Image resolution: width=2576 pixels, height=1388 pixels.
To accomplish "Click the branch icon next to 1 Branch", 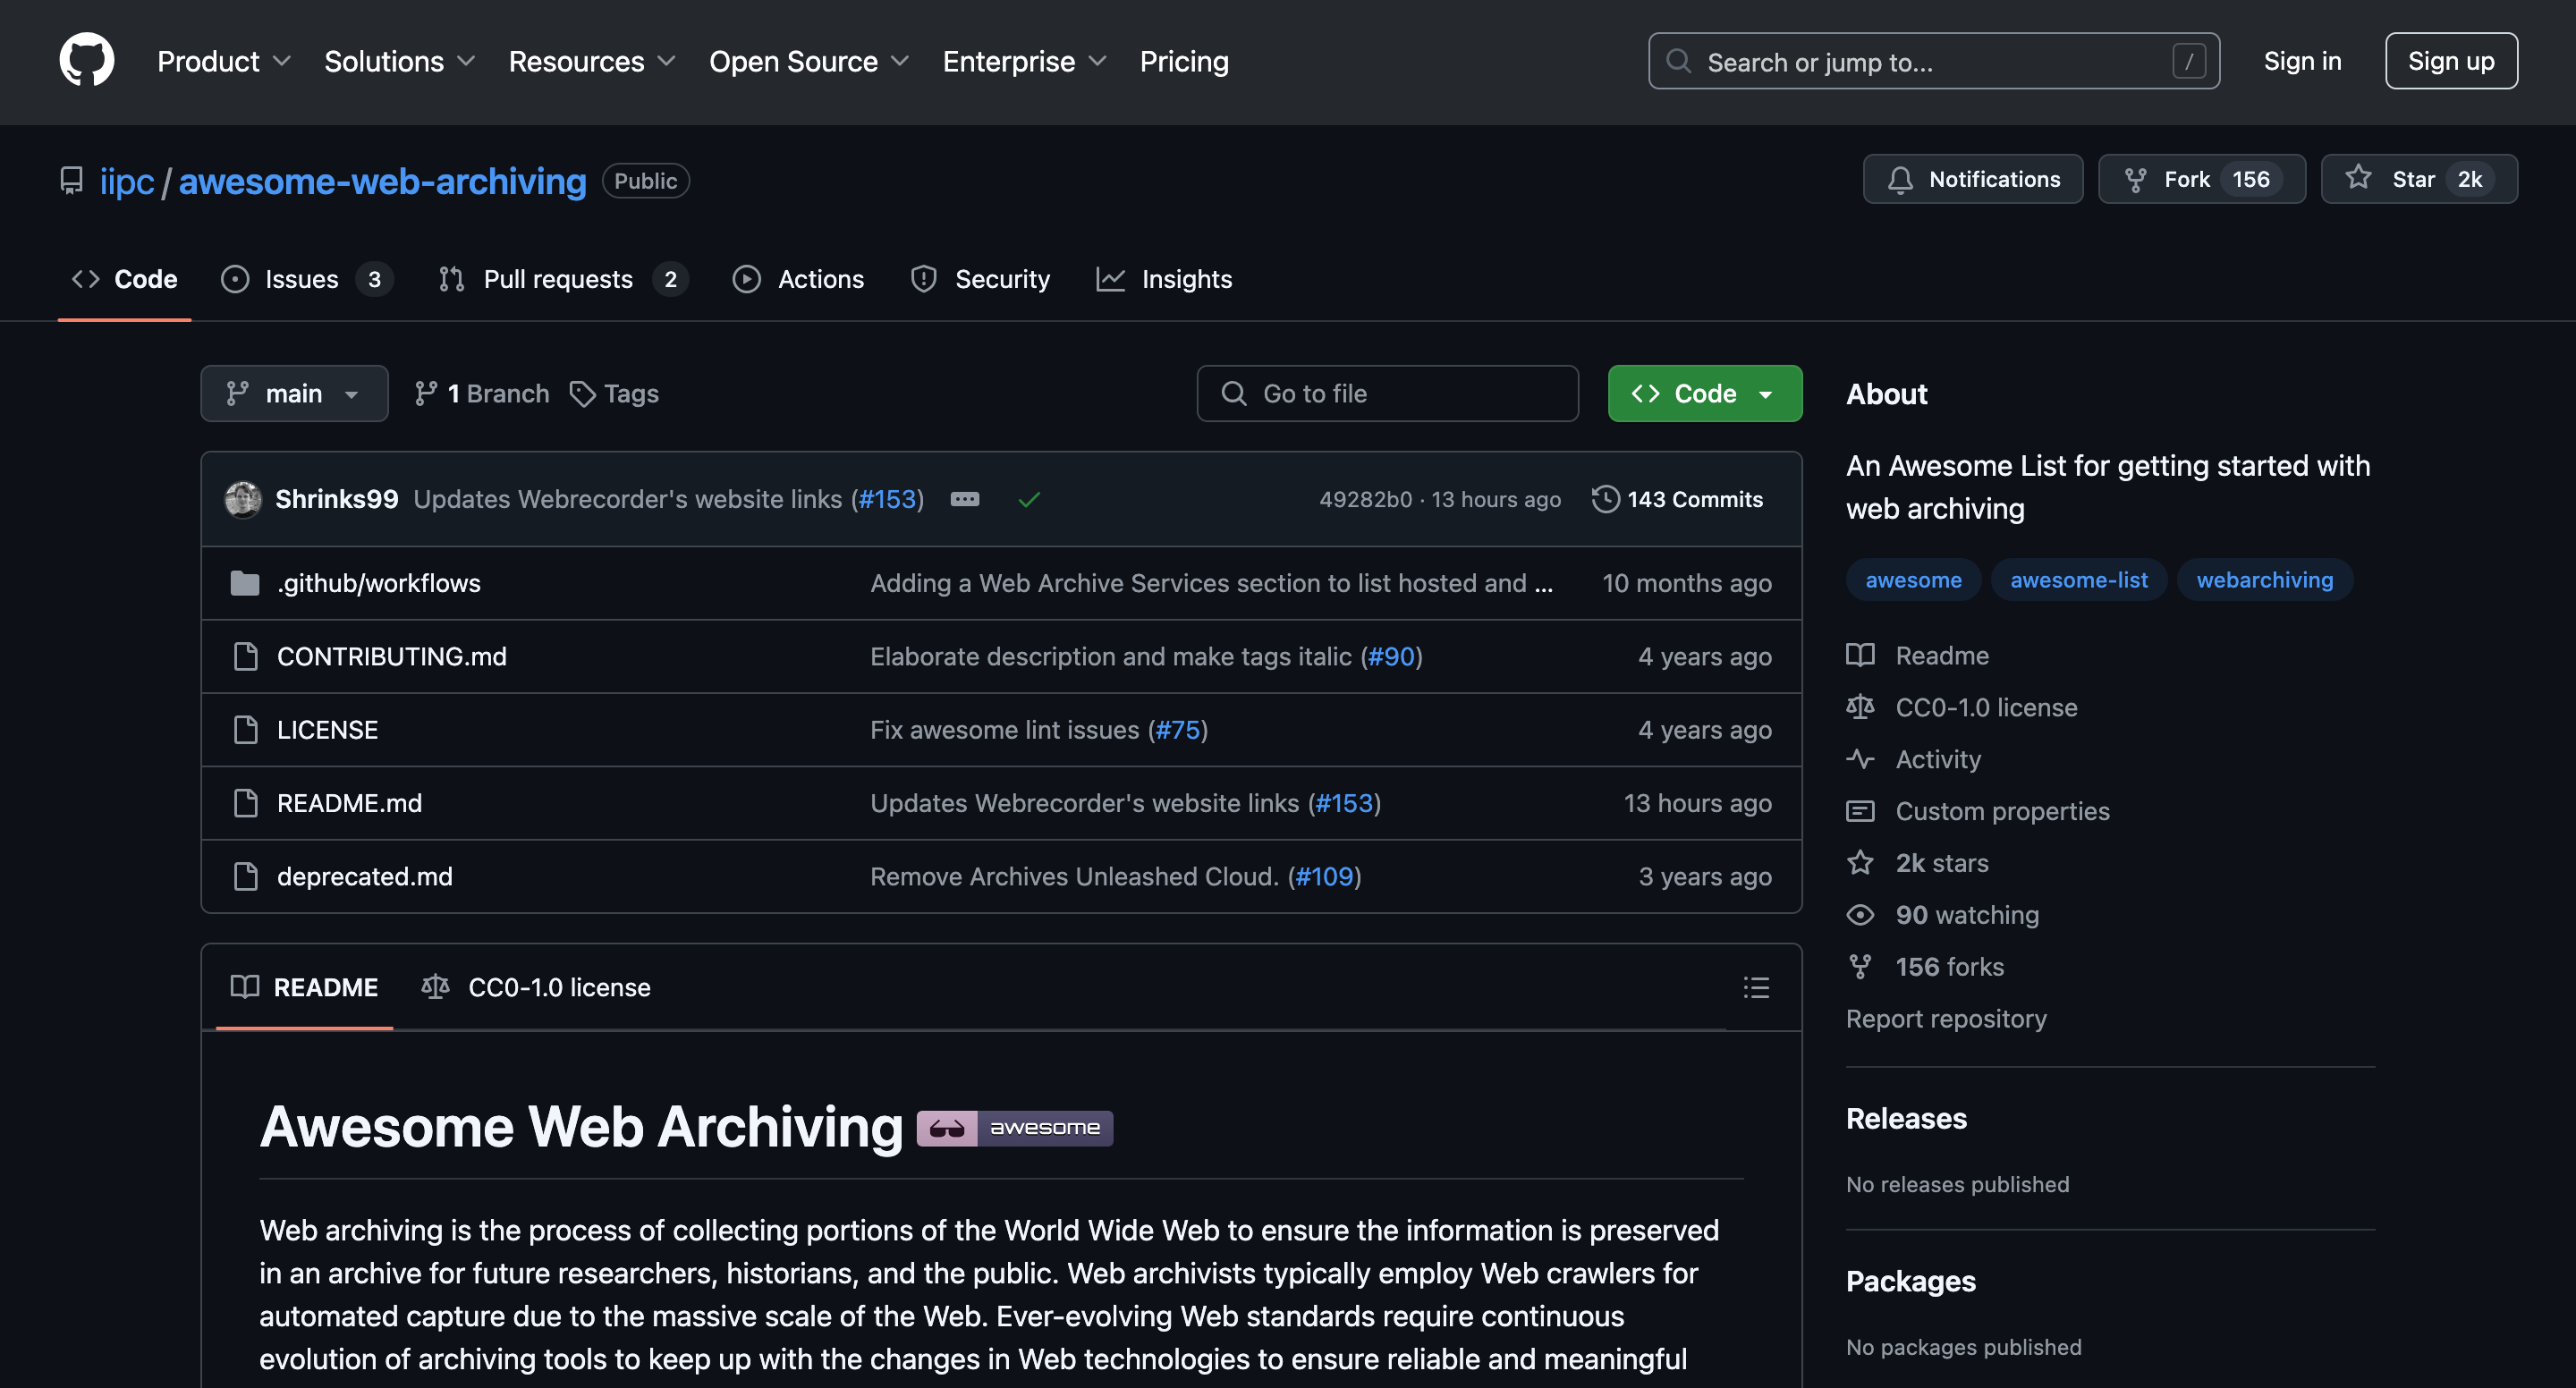I will tap(426, 394).
